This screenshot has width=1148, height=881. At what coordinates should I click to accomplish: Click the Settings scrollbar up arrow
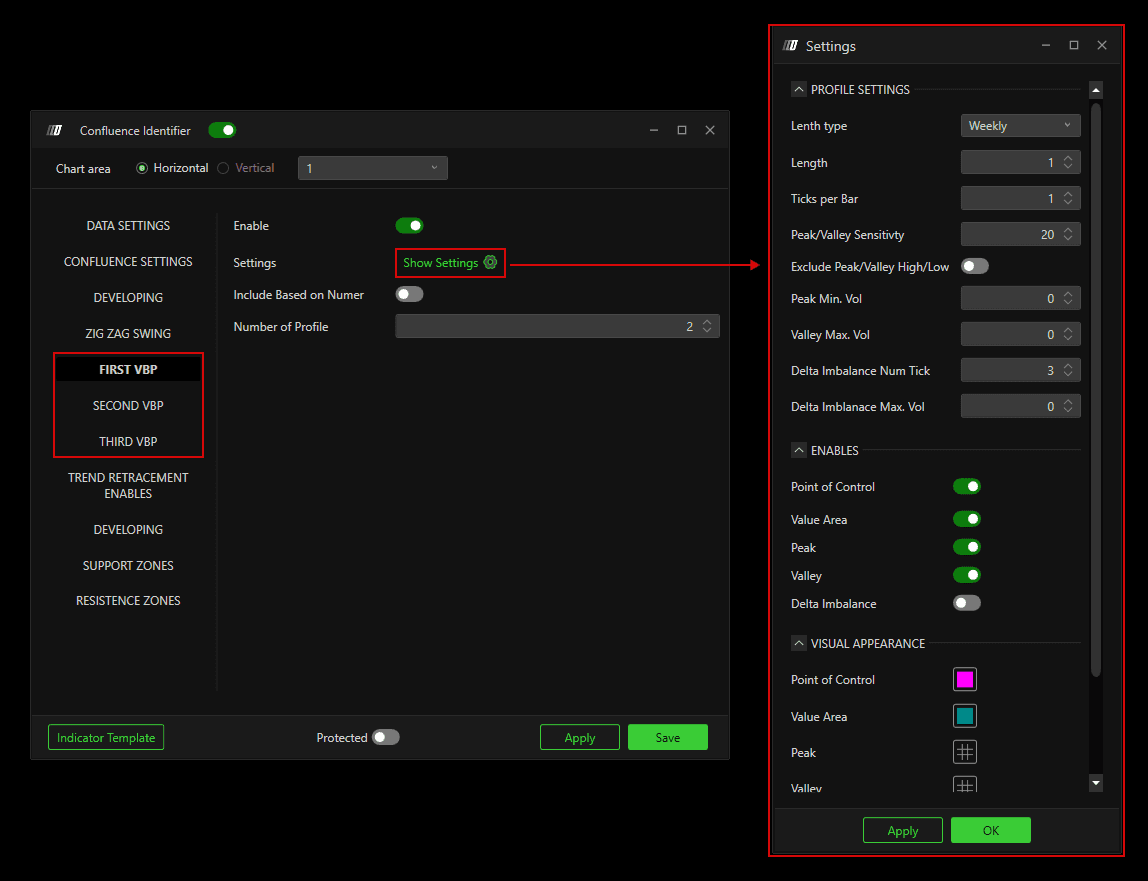1096,90
